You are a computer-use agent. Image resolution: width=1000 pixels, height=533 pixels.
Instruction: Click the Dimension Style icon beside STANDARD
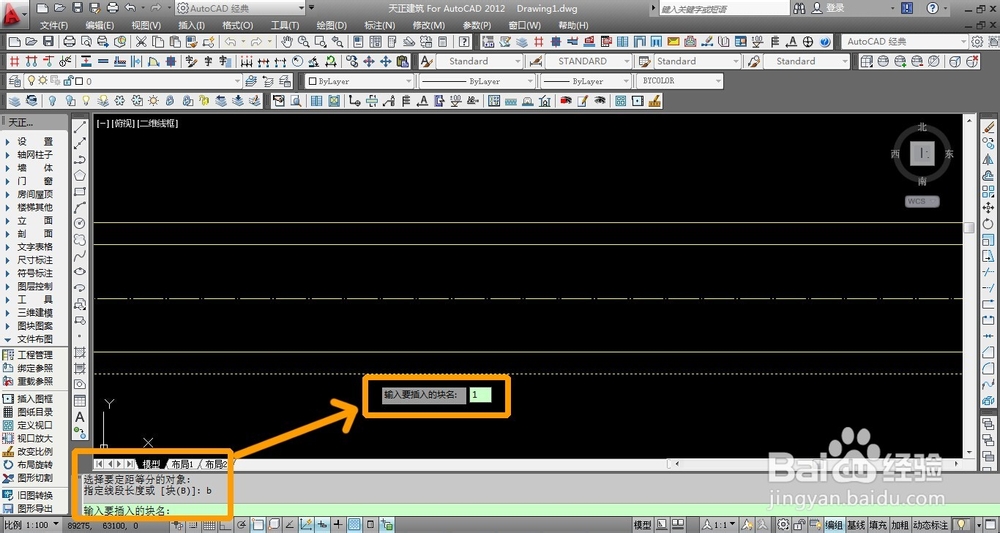pyautogui.click(x=536, y=61)
